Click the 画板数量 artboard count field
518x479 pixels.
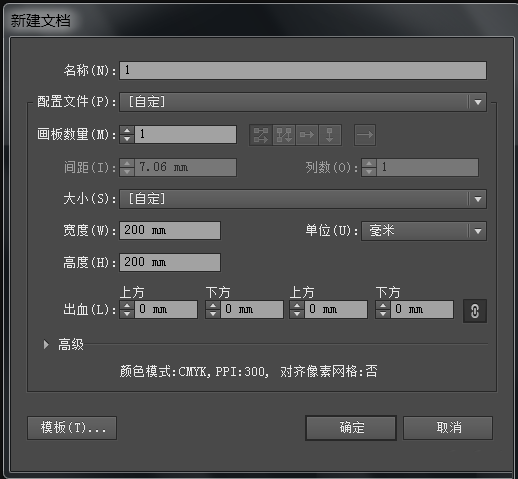click(x=185, y=134)
